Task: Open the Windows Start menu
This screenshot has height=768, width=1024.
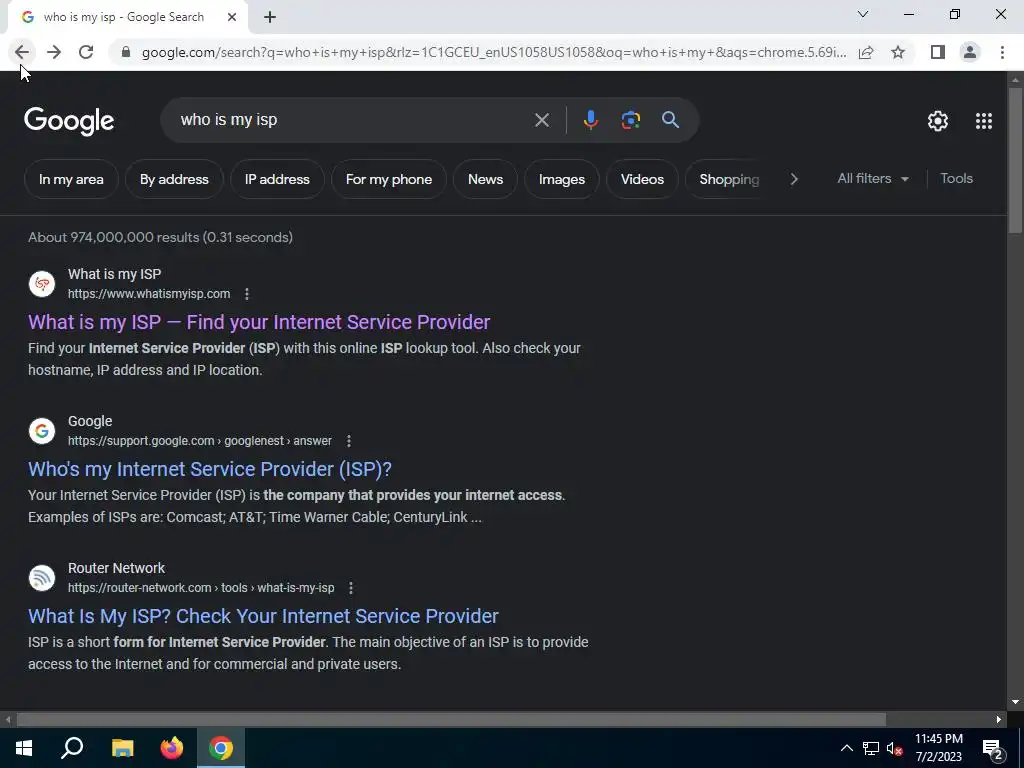Action: point(24,748)
